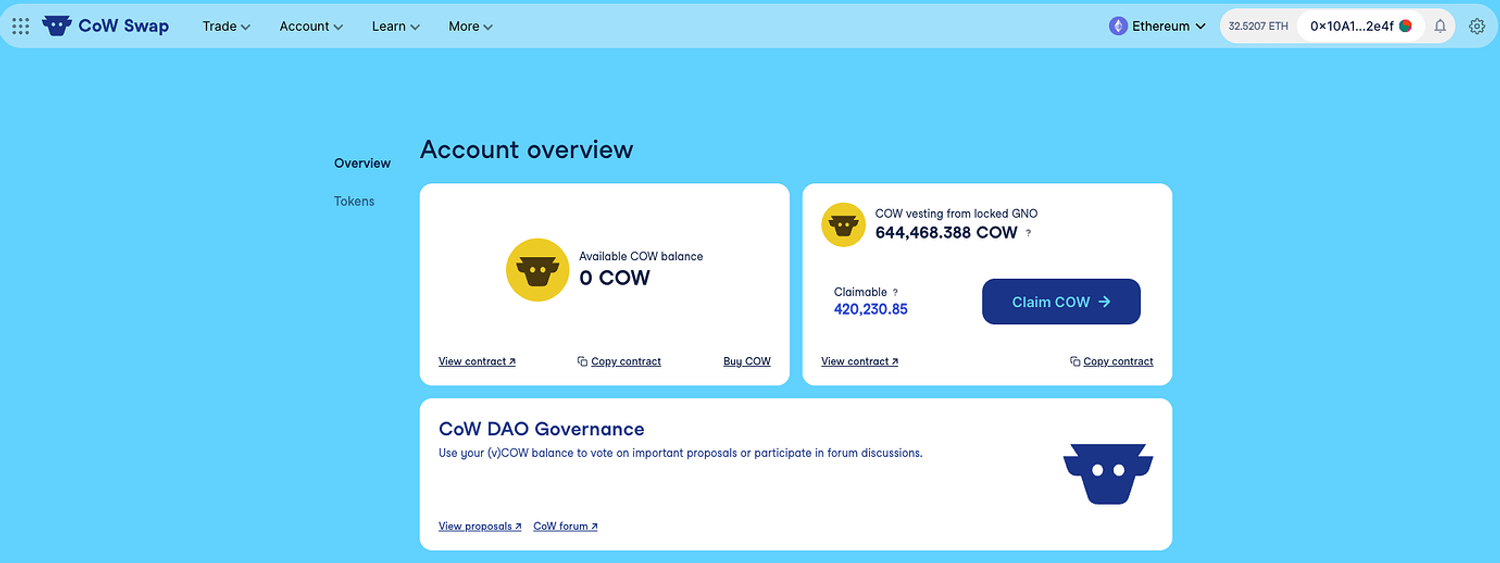This screenshot has height=563, width=1500.
Task: Switch to the Tokens tab
Action: coord(354,201)
